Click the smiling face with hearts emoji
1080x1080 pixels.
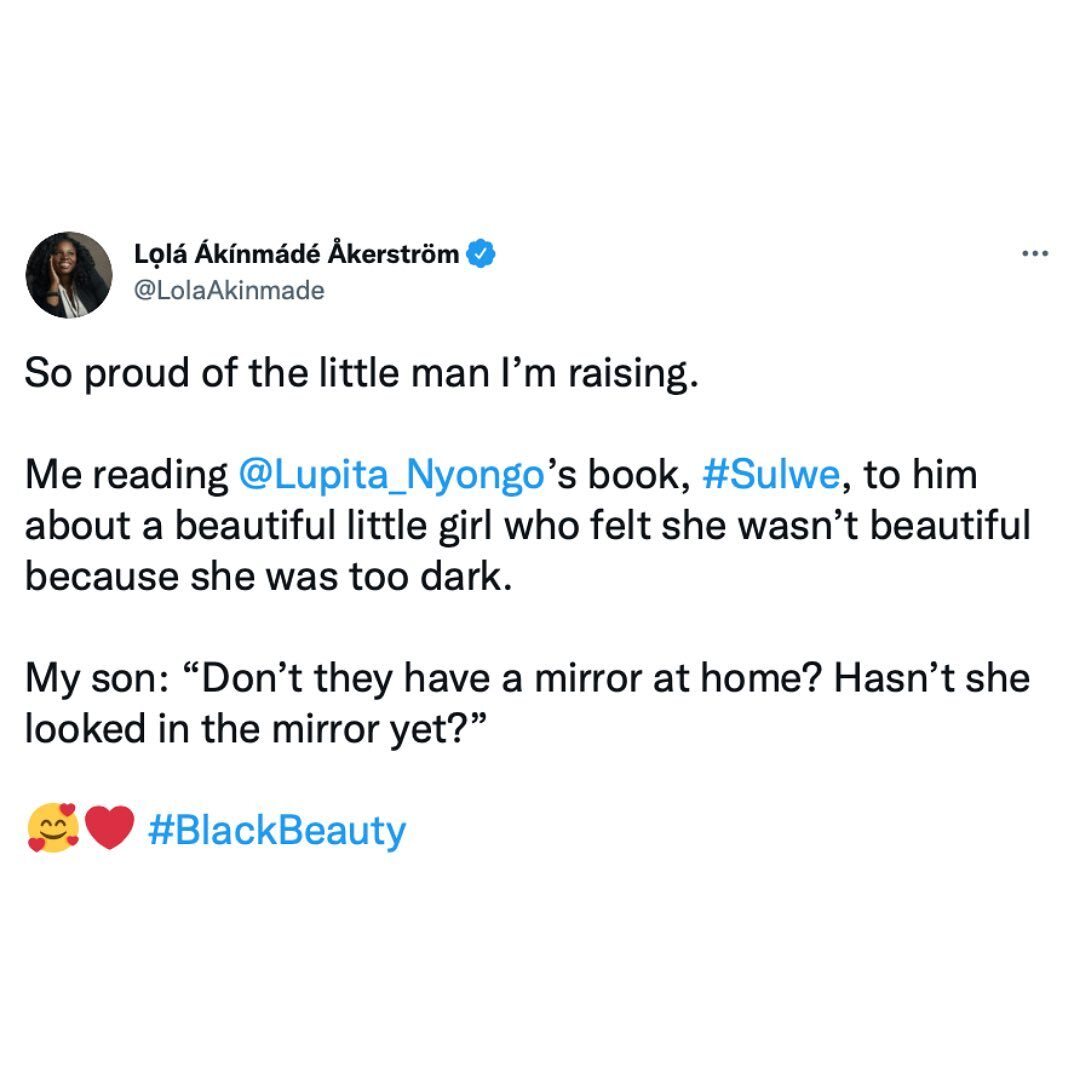click(x=52, y=830)
